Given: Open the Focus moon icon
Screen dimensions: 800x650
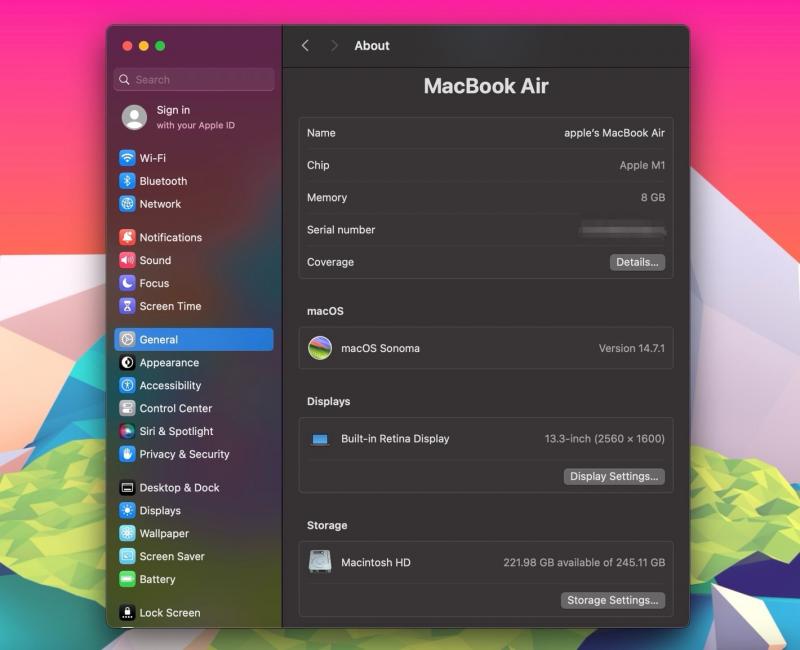Looking at the screenshot, I should click(127, 283).
